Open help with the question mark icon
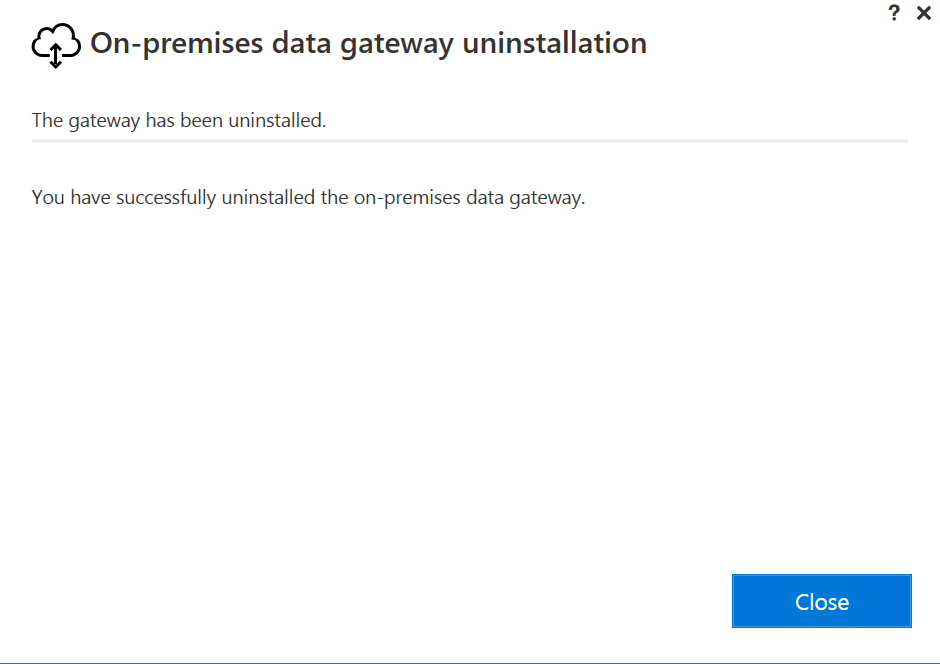 (894, 13)
